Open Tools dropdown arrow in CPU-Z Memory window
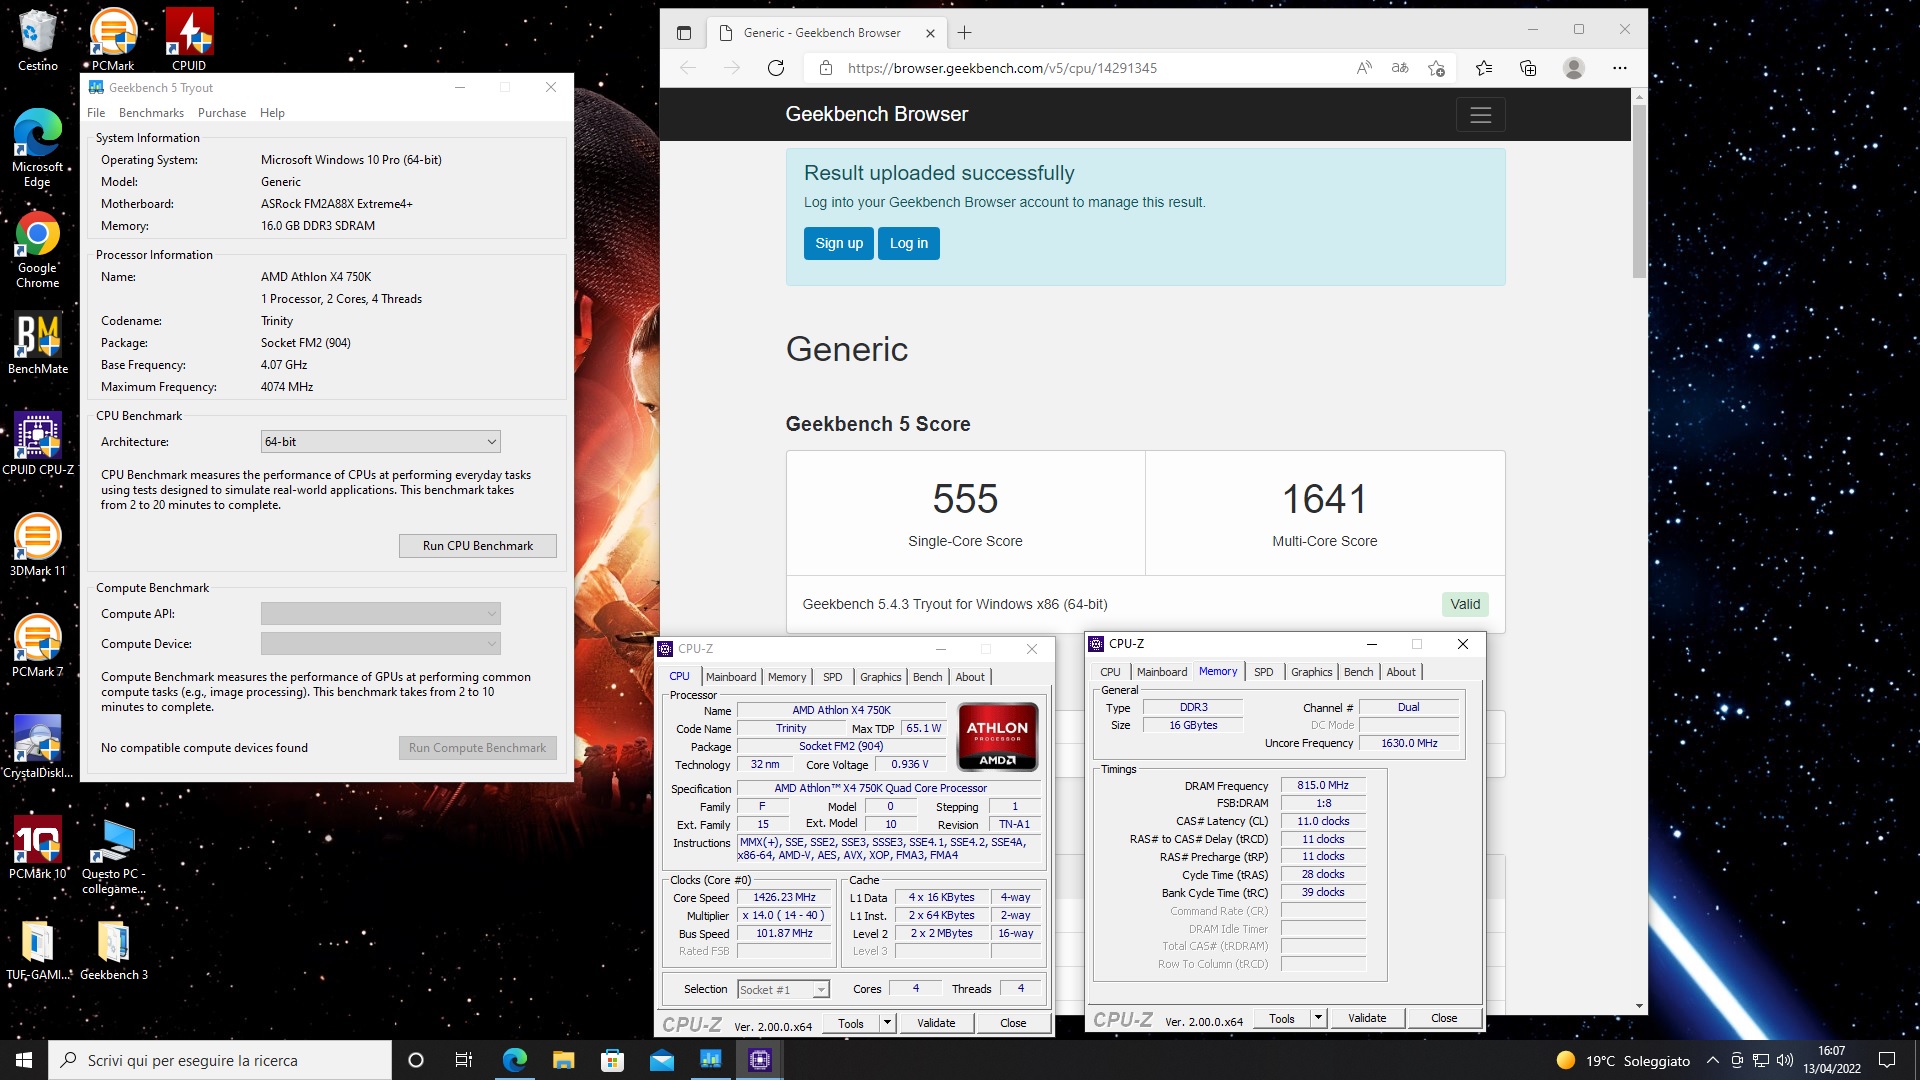This screenshot has width=1920, height=1080. (x=1318, y=1018)
